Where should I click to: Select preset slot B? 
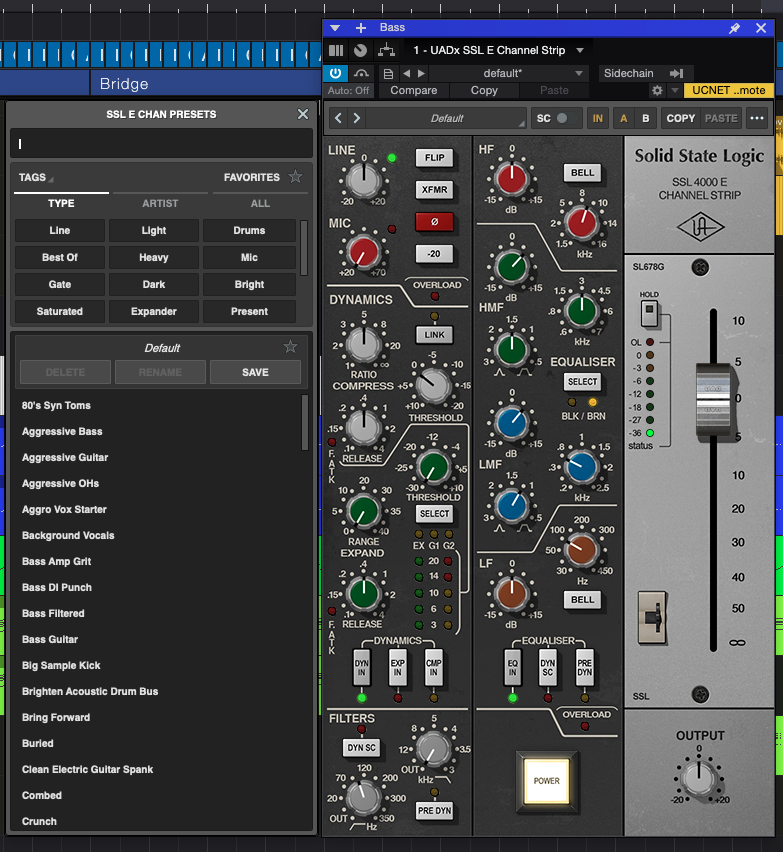pos(646,118)
